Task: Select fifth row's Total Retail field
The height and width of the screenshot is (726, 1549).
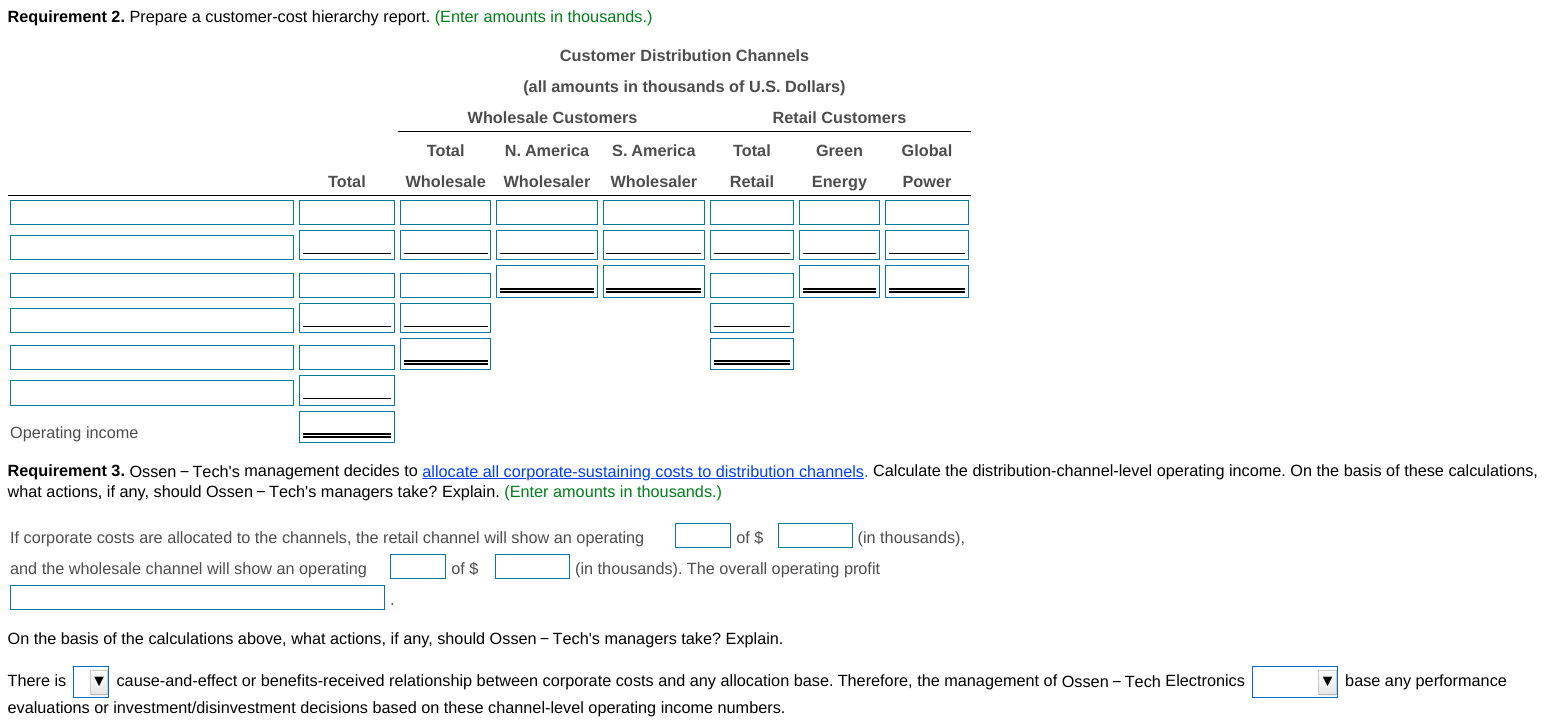Action: click(752, 354)
